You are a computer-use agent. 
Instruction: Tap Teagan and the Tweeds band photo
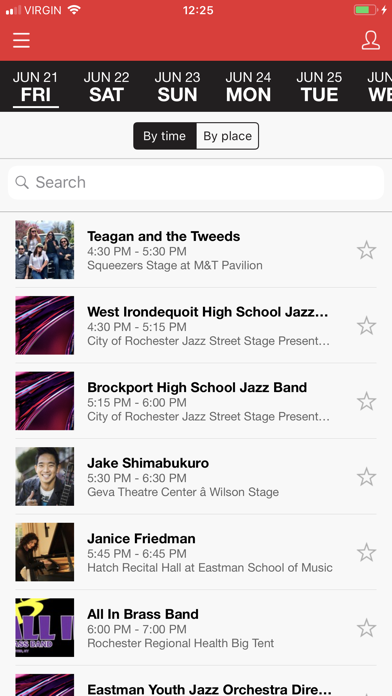click(45, 249)
